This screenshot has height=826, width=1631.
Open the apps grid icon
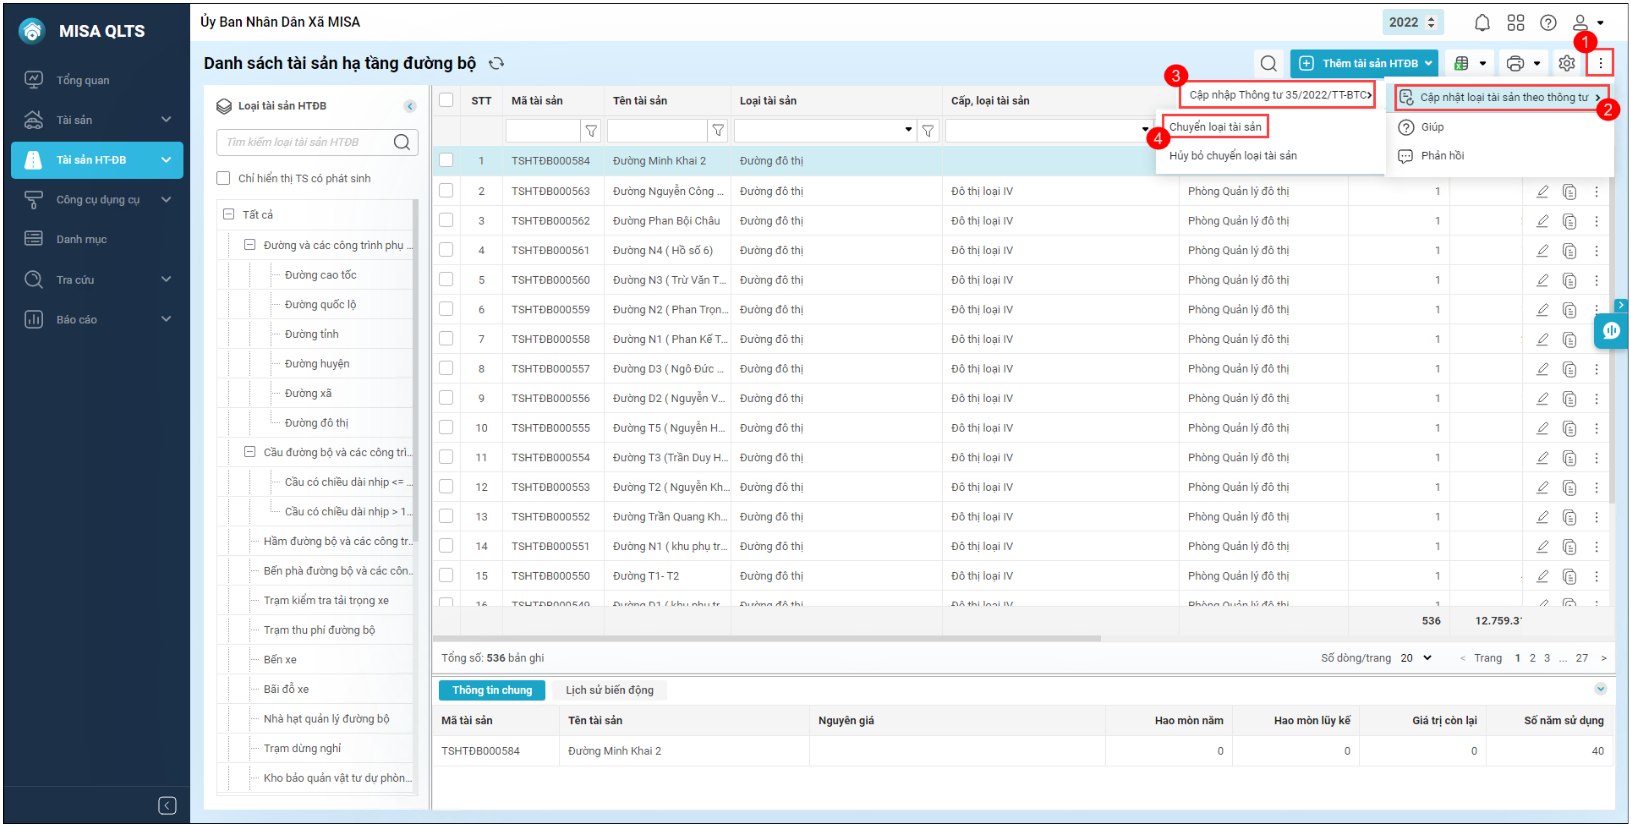pos(1516,22)
